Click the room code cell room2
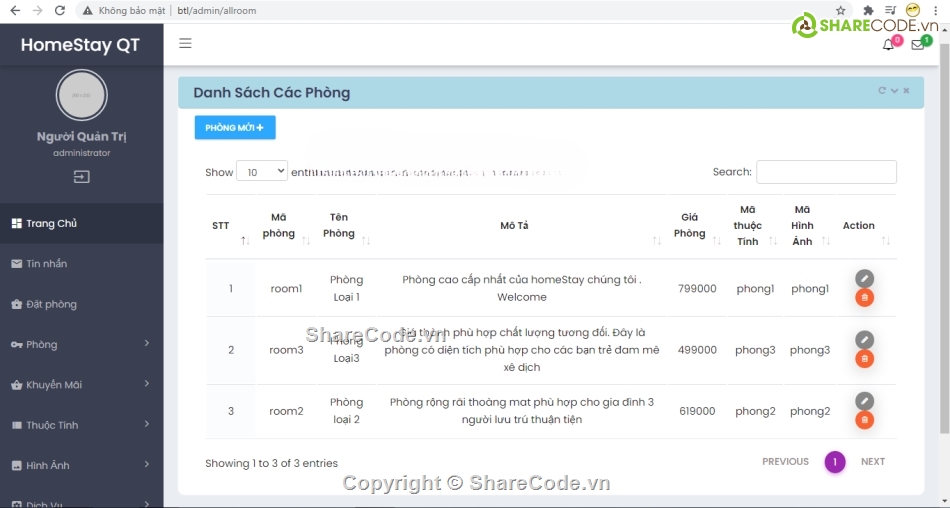The width and height of the screenshot is (950, 508). coord(286,411)
